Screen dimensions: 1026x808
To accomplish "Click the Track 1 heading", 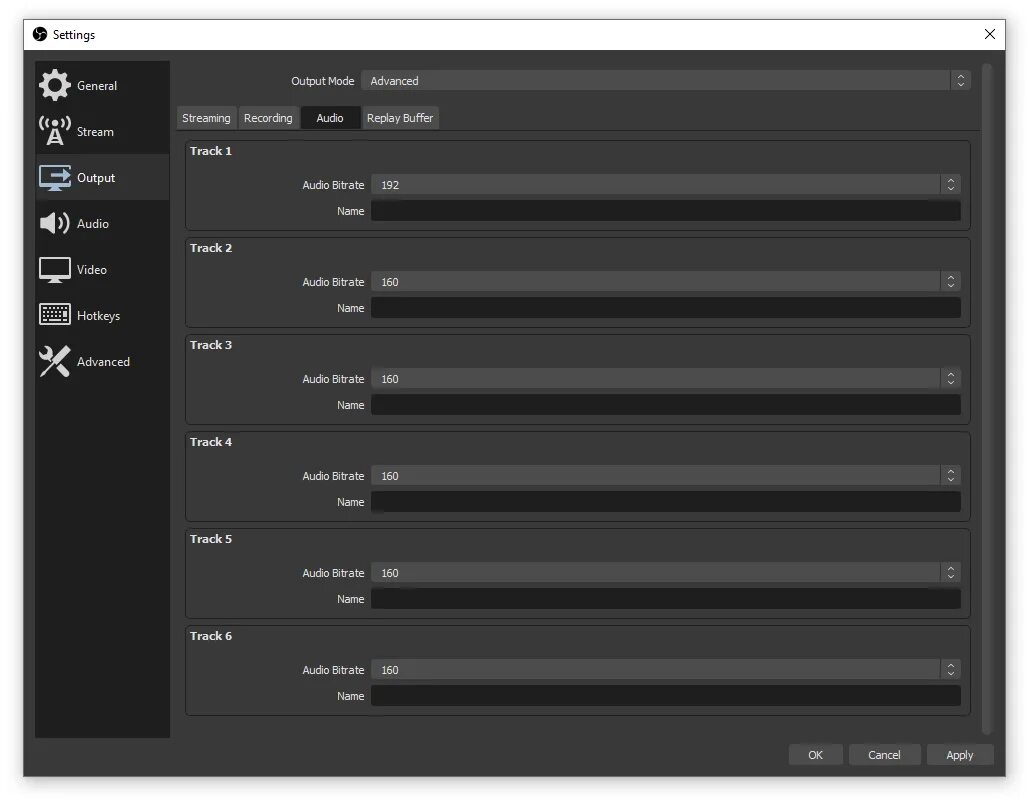I will (x=211, y=151).
